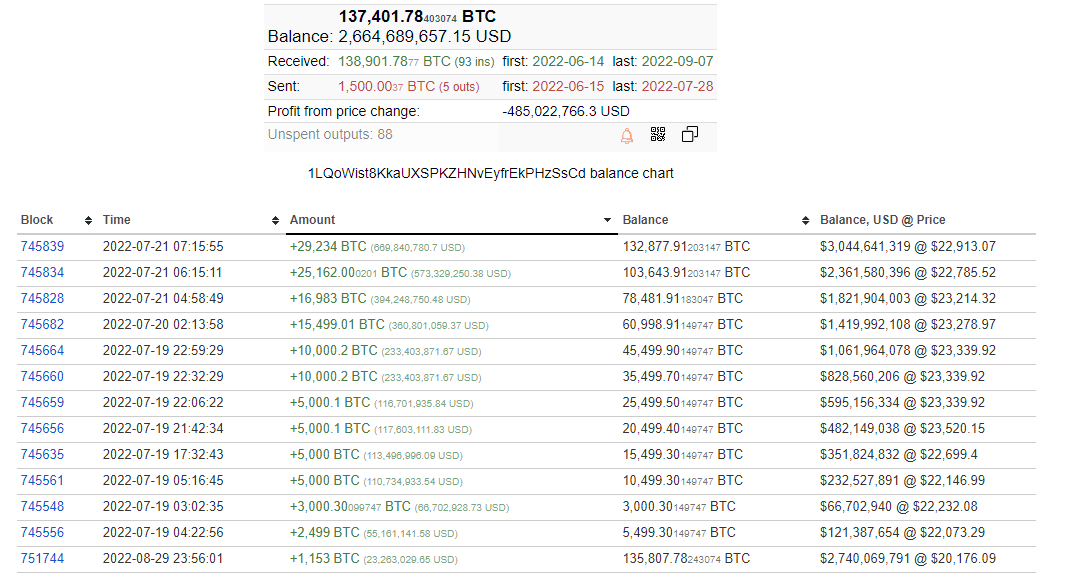
Task: Open block 745828 link
Action: (x=42, y=298)
